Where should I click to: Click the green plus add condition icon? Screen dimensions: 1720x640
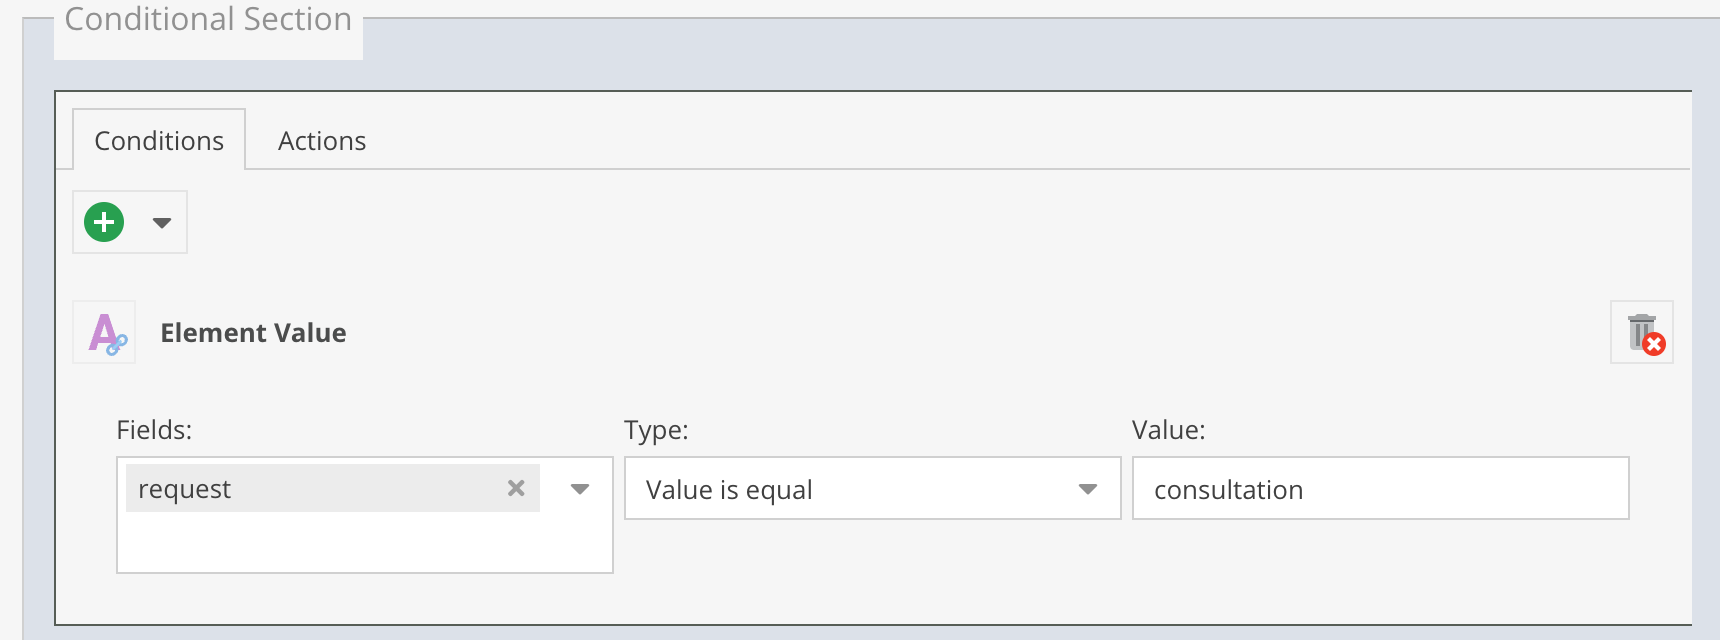(x=104, y=222)
